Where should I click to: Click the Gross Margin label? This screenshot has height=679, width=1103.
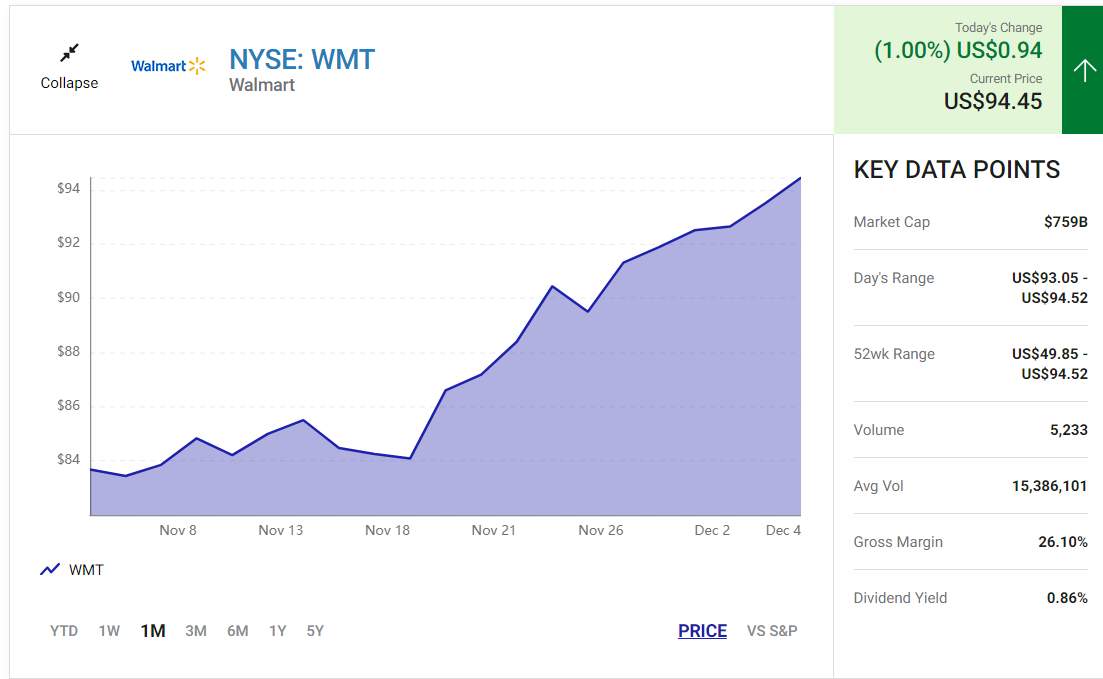[x=898, y=542]
